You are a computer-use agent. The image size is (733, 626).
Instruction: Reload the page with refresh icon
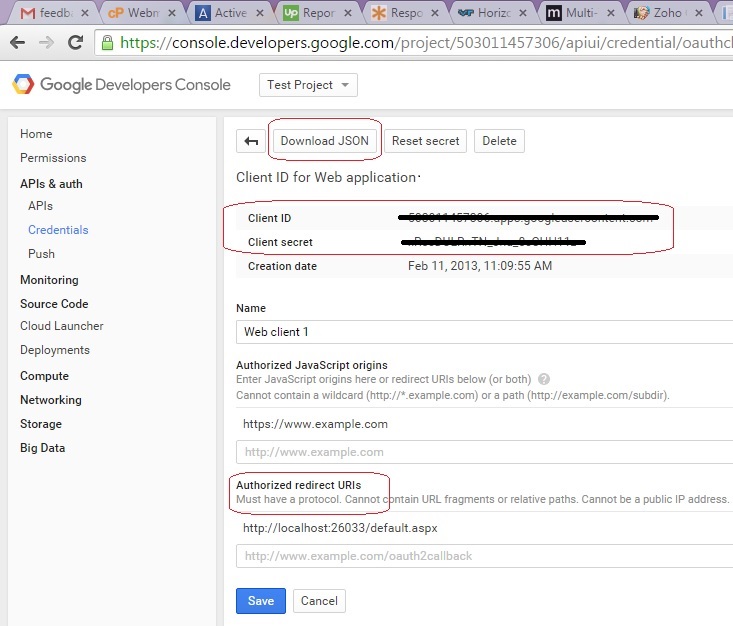pyautogui.click(x=75, y=43)
